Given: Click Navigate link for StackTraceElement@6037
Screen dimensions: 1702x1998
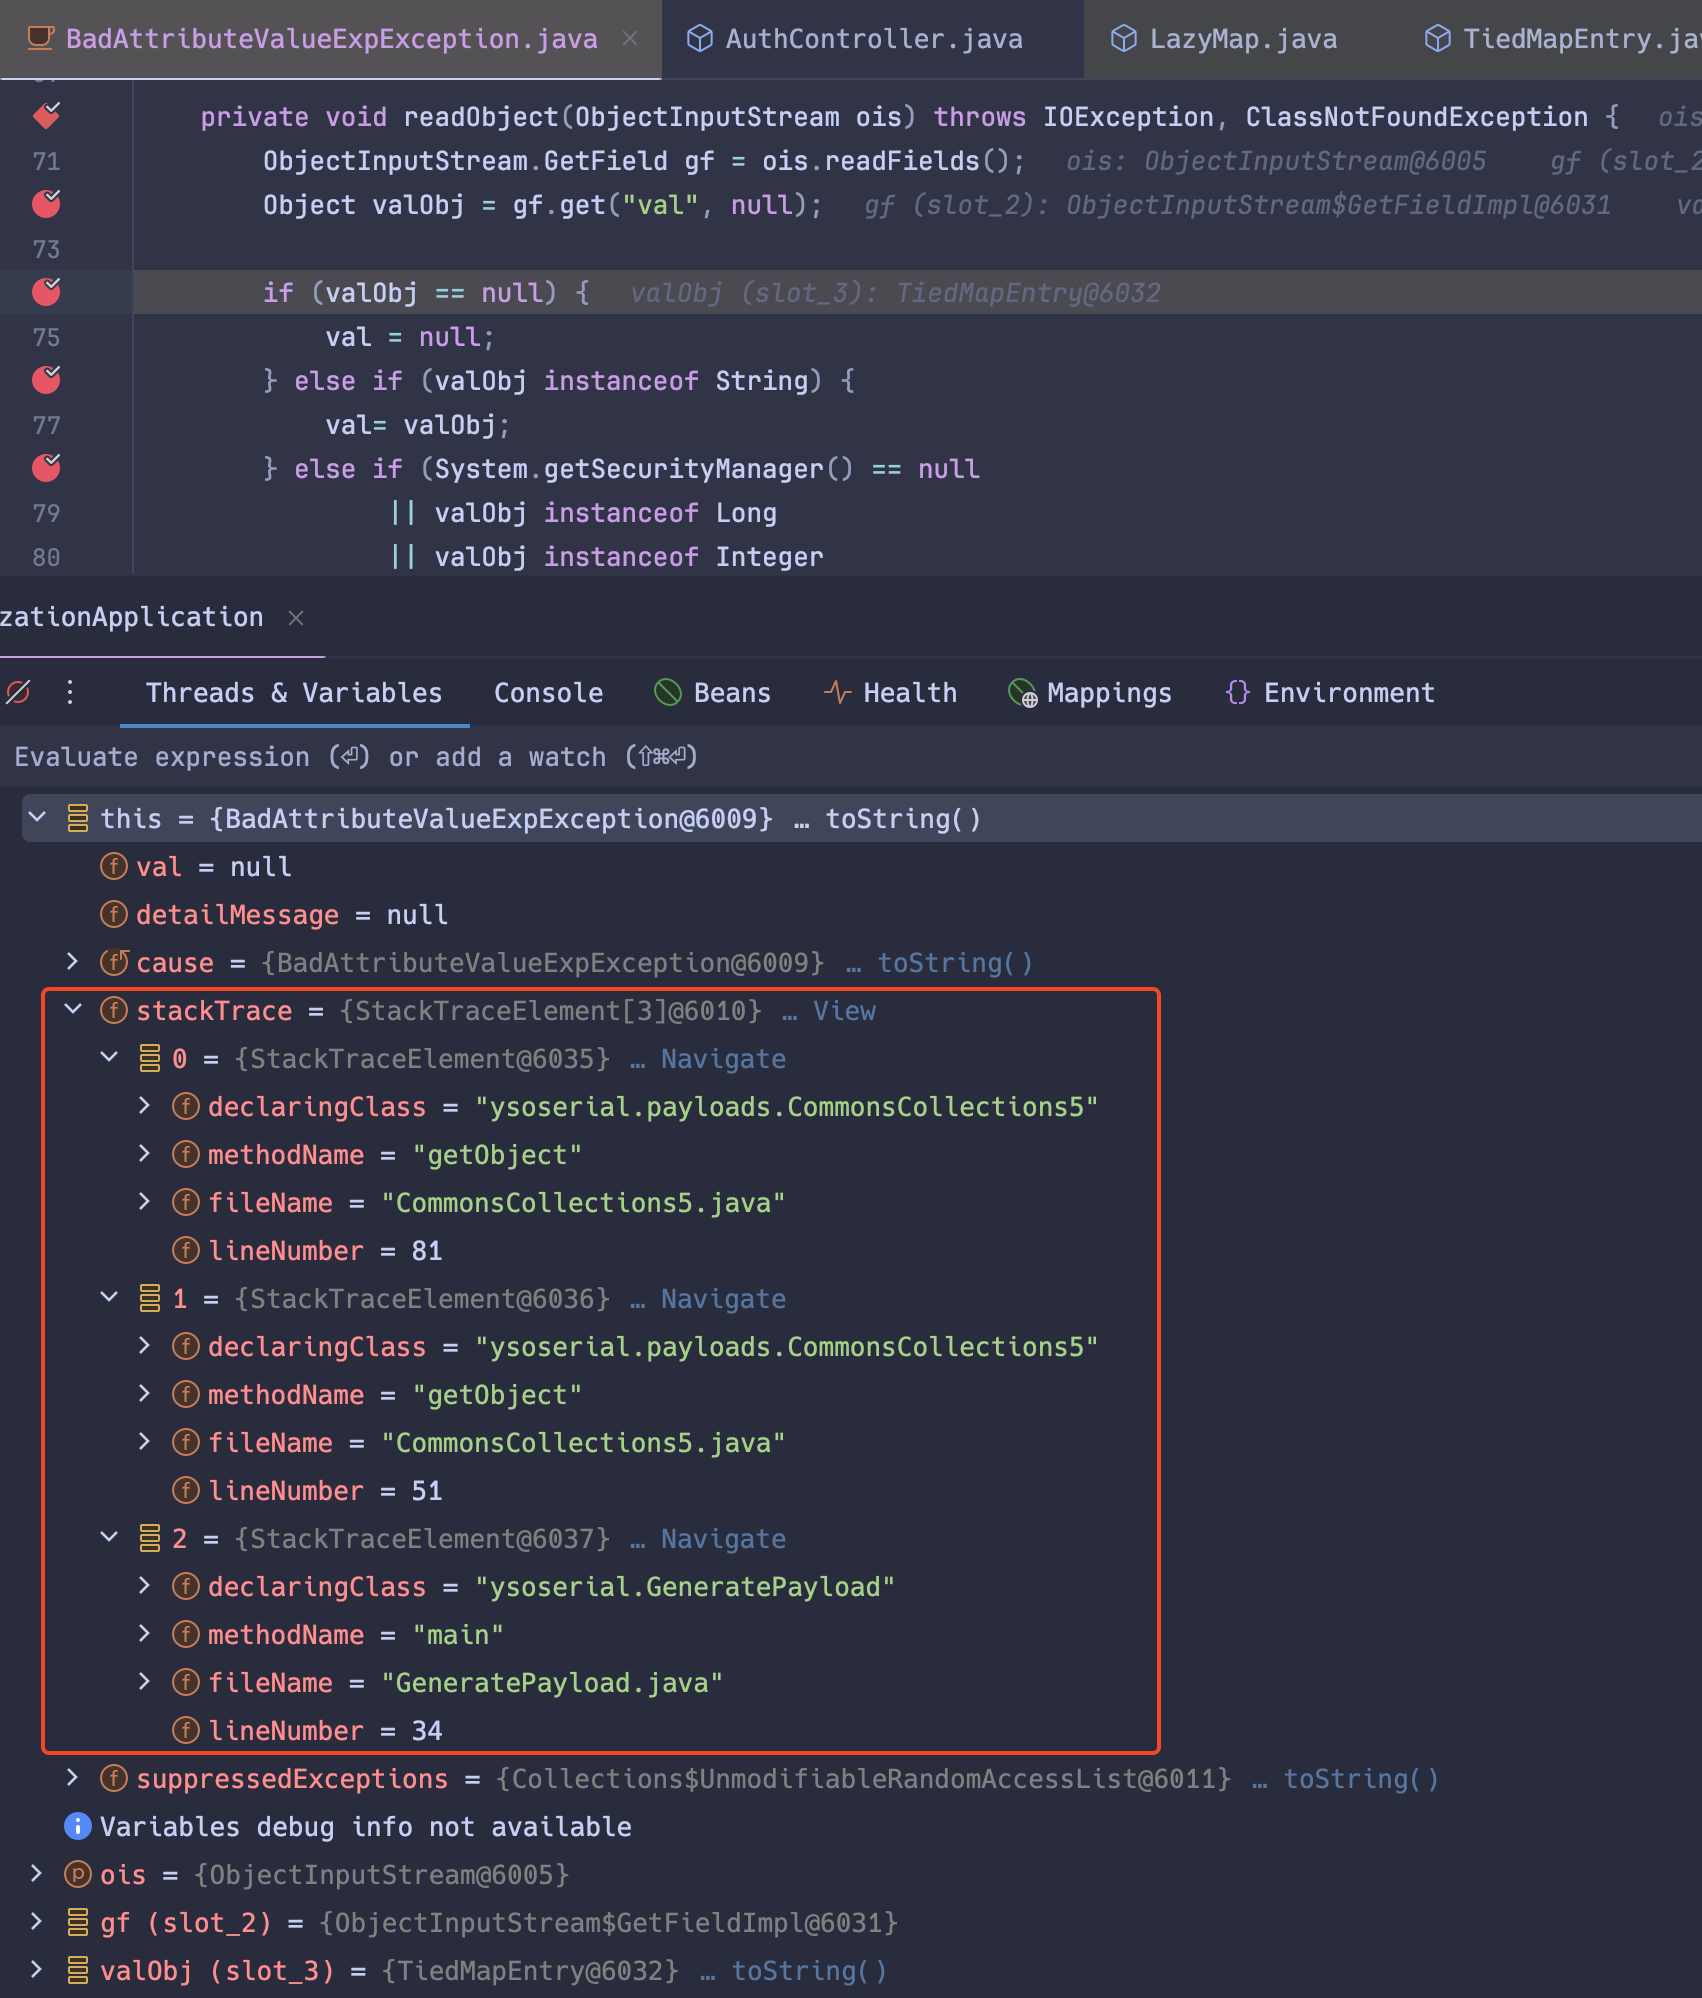Looking at the screenshot, I should click(x=722, y=1538).
